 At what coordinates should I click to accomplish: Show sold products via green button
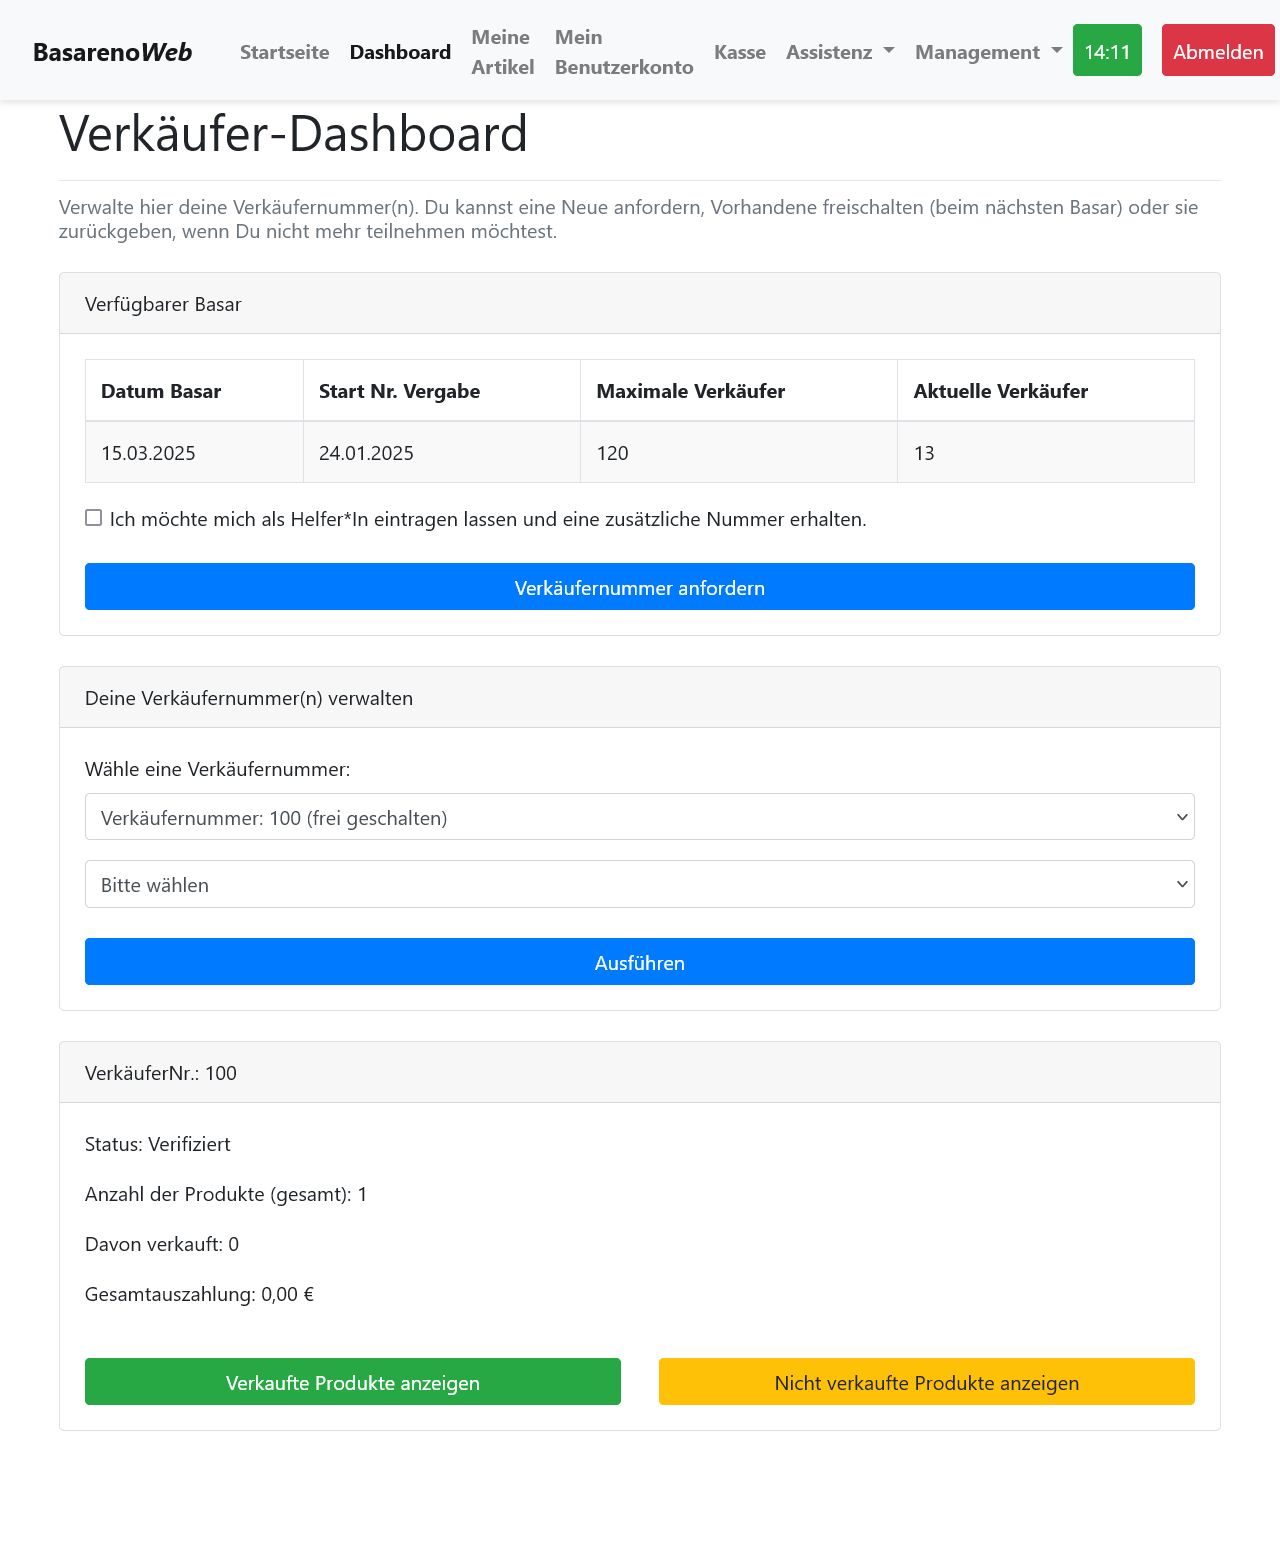pyautogui.click(x=352, y=1382)
